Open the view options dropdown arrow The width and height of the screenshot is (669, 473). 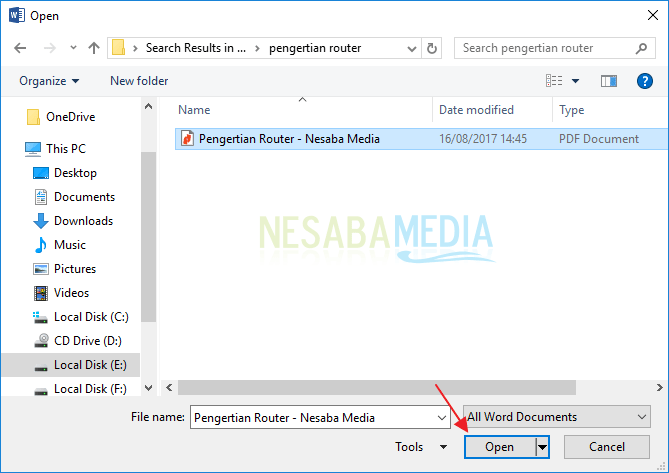click(576, 81)
